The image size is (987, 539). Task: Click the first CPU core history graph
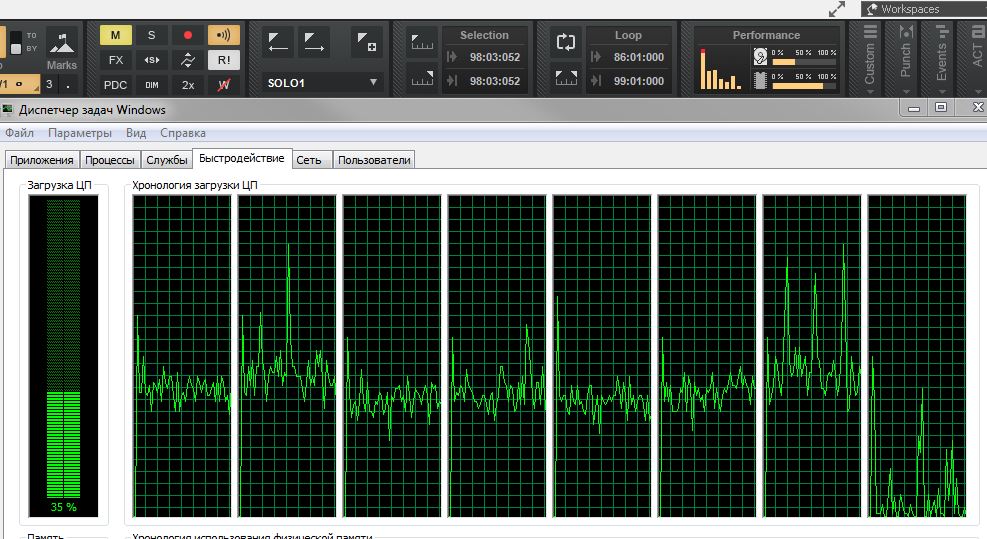[182, 356]
